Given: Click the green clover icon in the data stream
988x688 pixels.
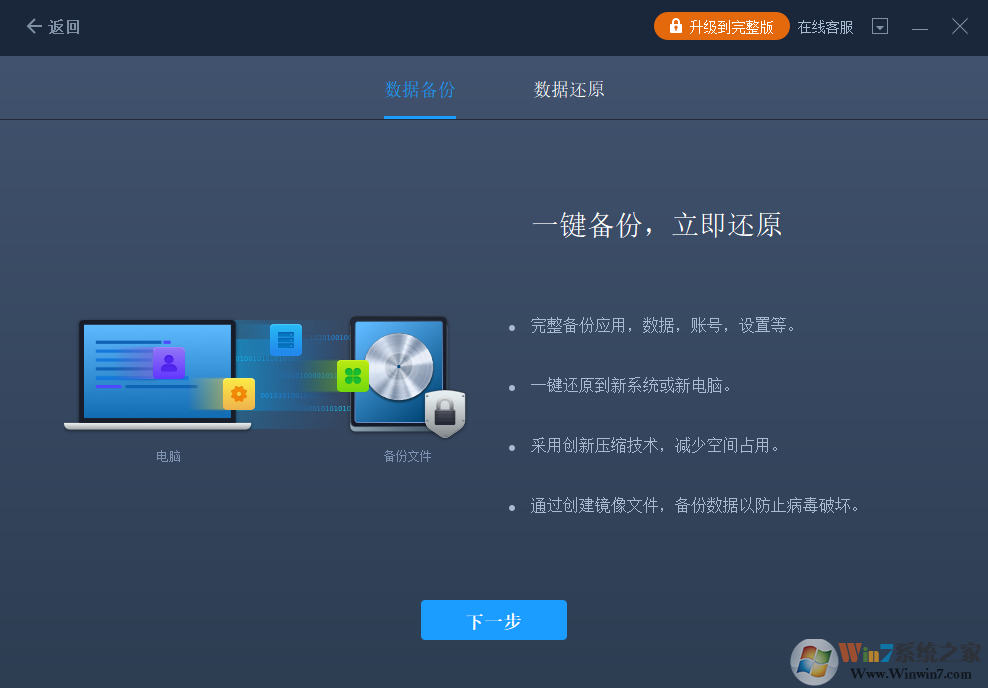Looking at the screenshot, I should (352, 374).
